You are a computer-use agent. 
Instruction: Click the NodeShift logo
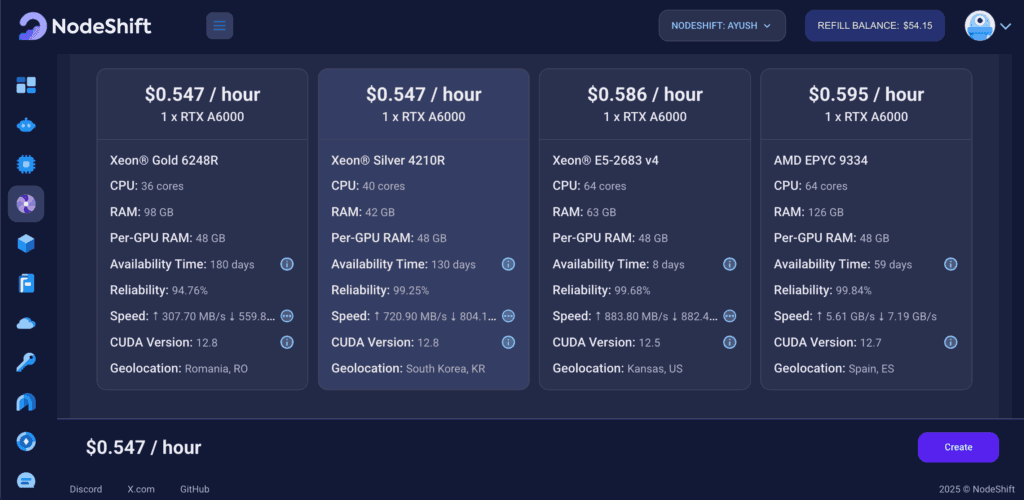[85, 26]
